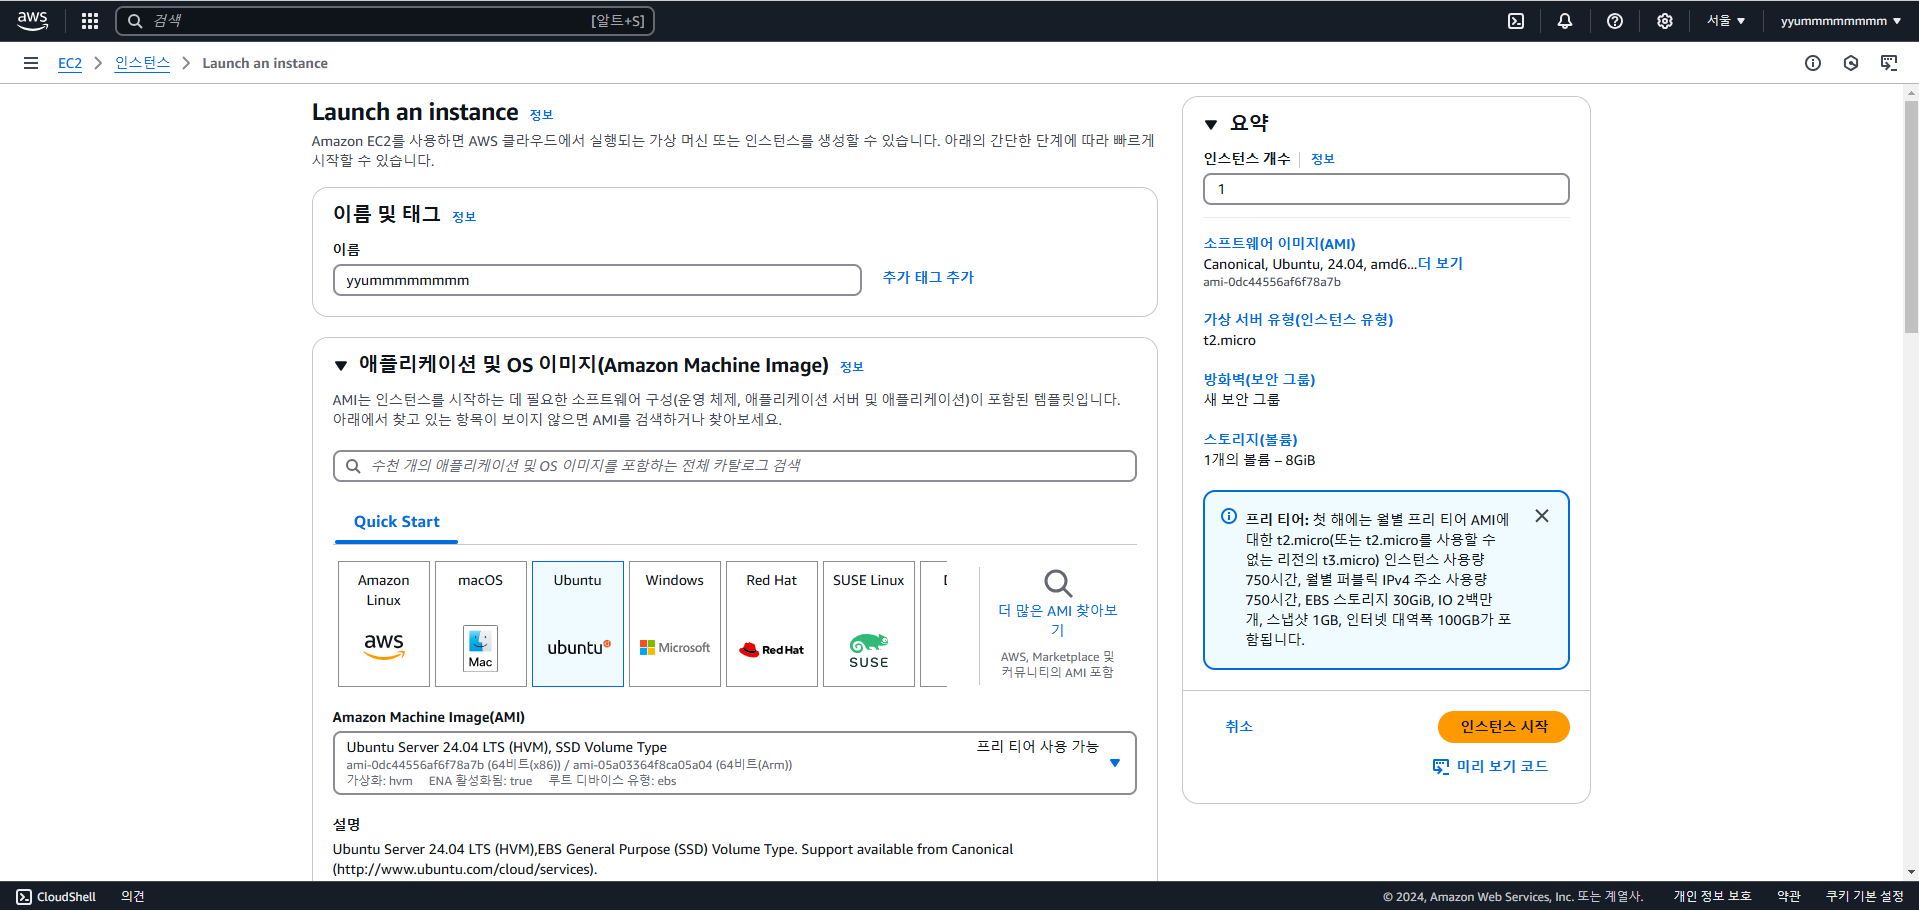
Task: Open the info panel icon below top bar
Action: (x=1813, y=63)
